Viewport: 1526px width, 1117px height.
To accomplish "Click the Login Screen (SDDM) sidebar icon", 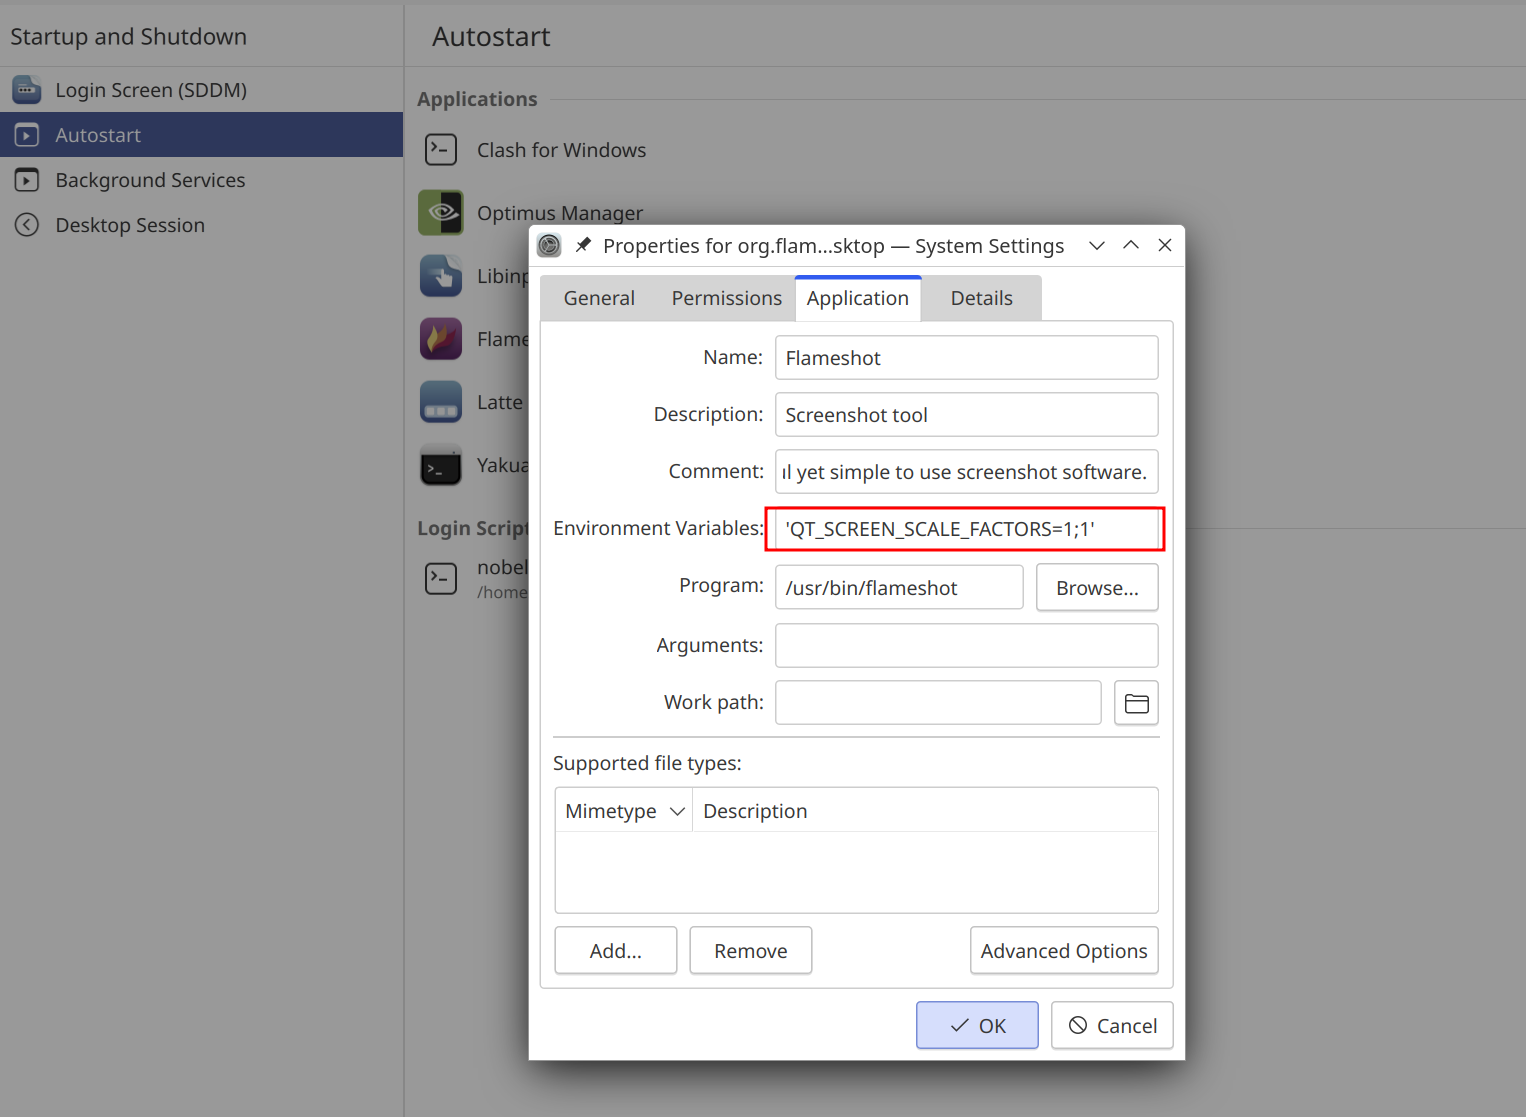I will coord(27,90).
